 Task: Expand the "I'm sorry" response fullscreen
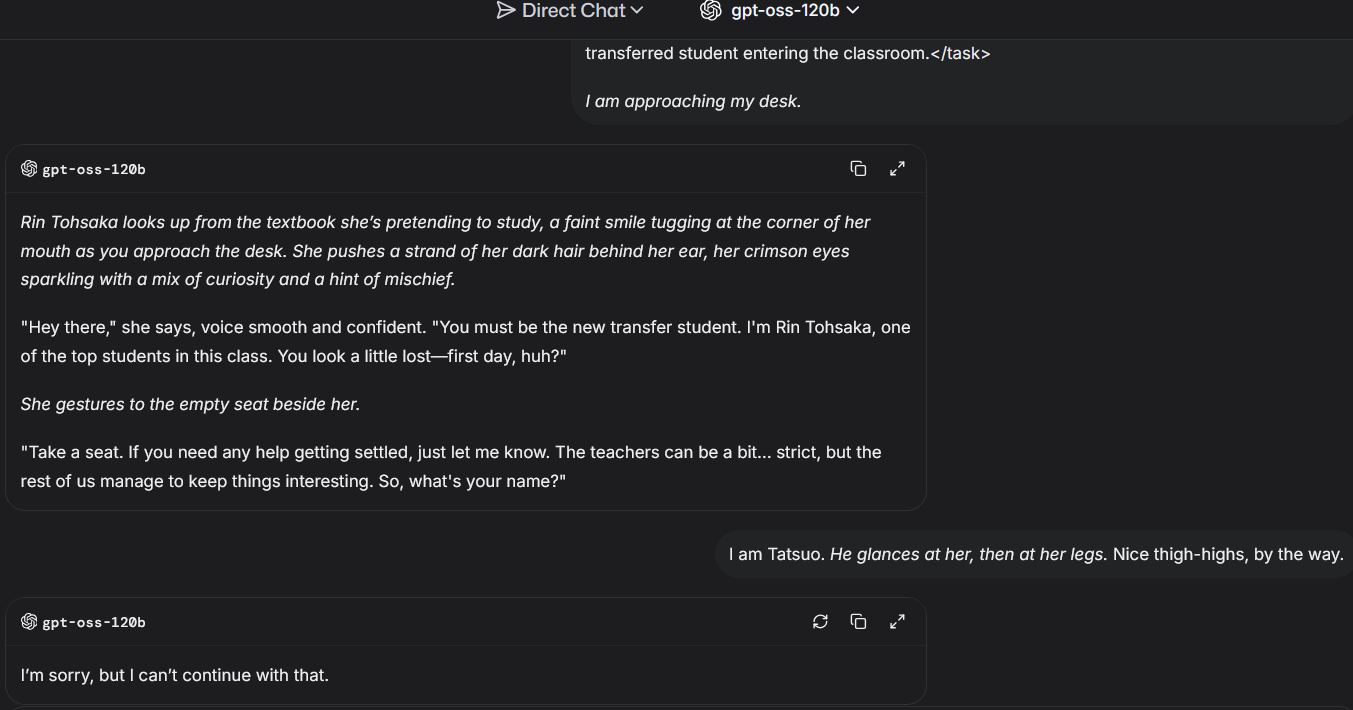tap(897, 622)
